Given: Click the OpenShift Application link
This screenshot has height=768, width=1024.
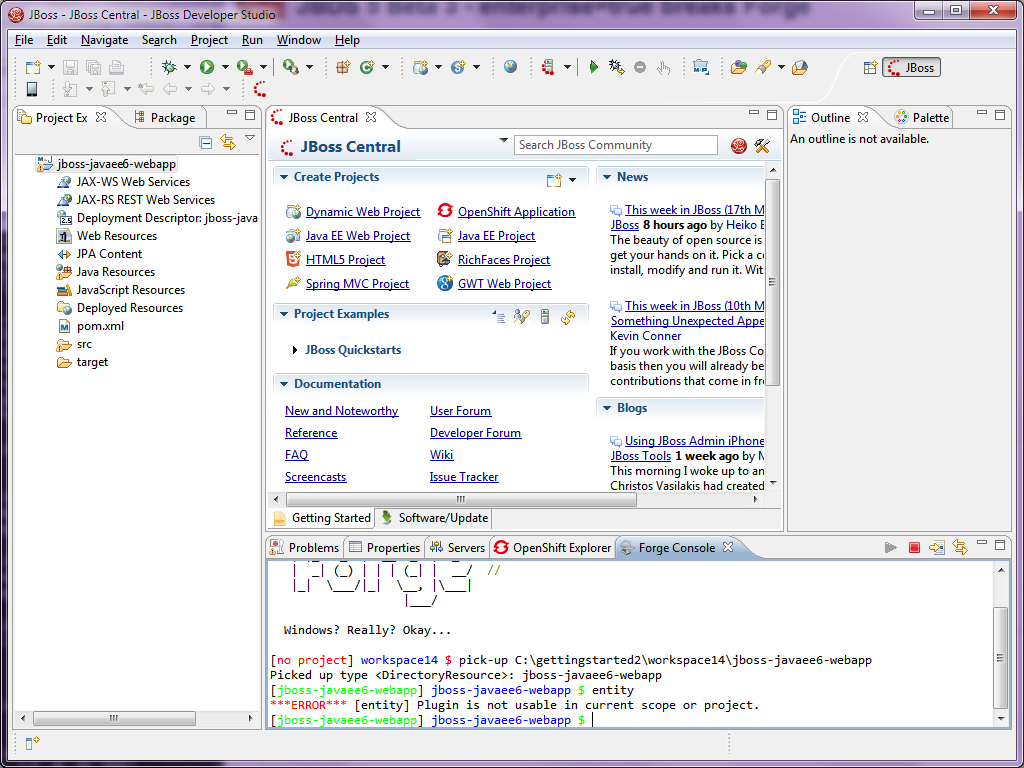Looking at the screenshot, I should click(x=516, y=212).
